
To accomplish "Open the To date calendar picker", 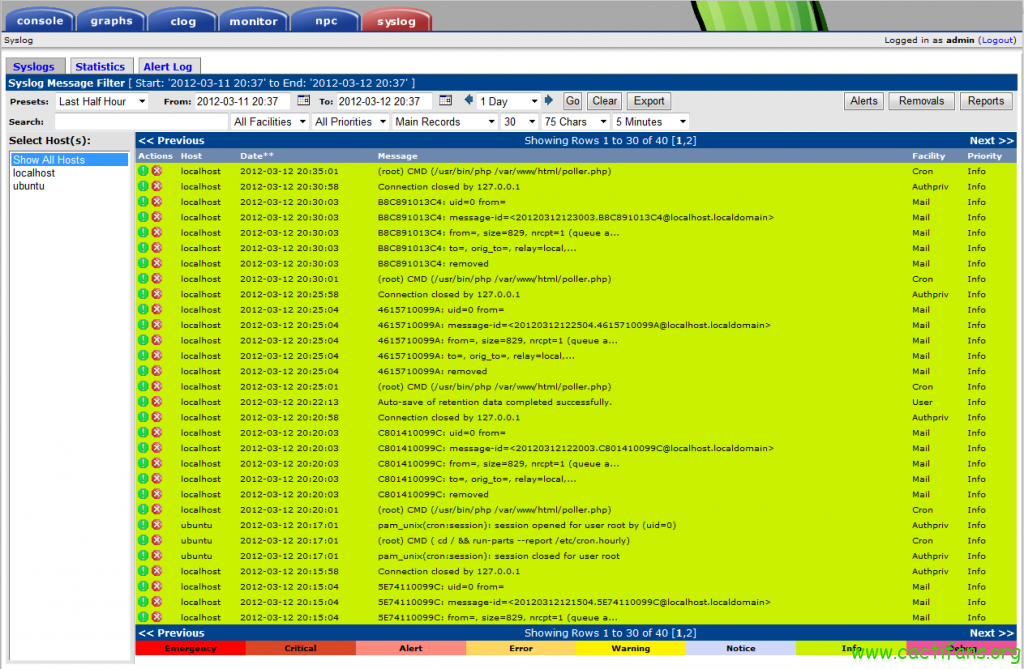I will click(445, 101).
